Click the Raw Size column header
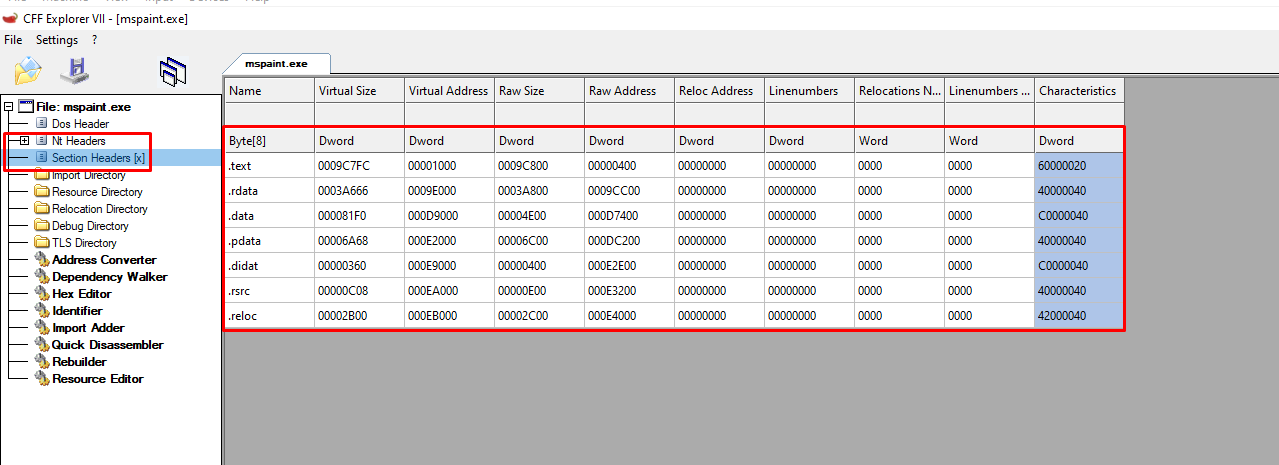Screen dimensions: 1279x465 (539, 90)
